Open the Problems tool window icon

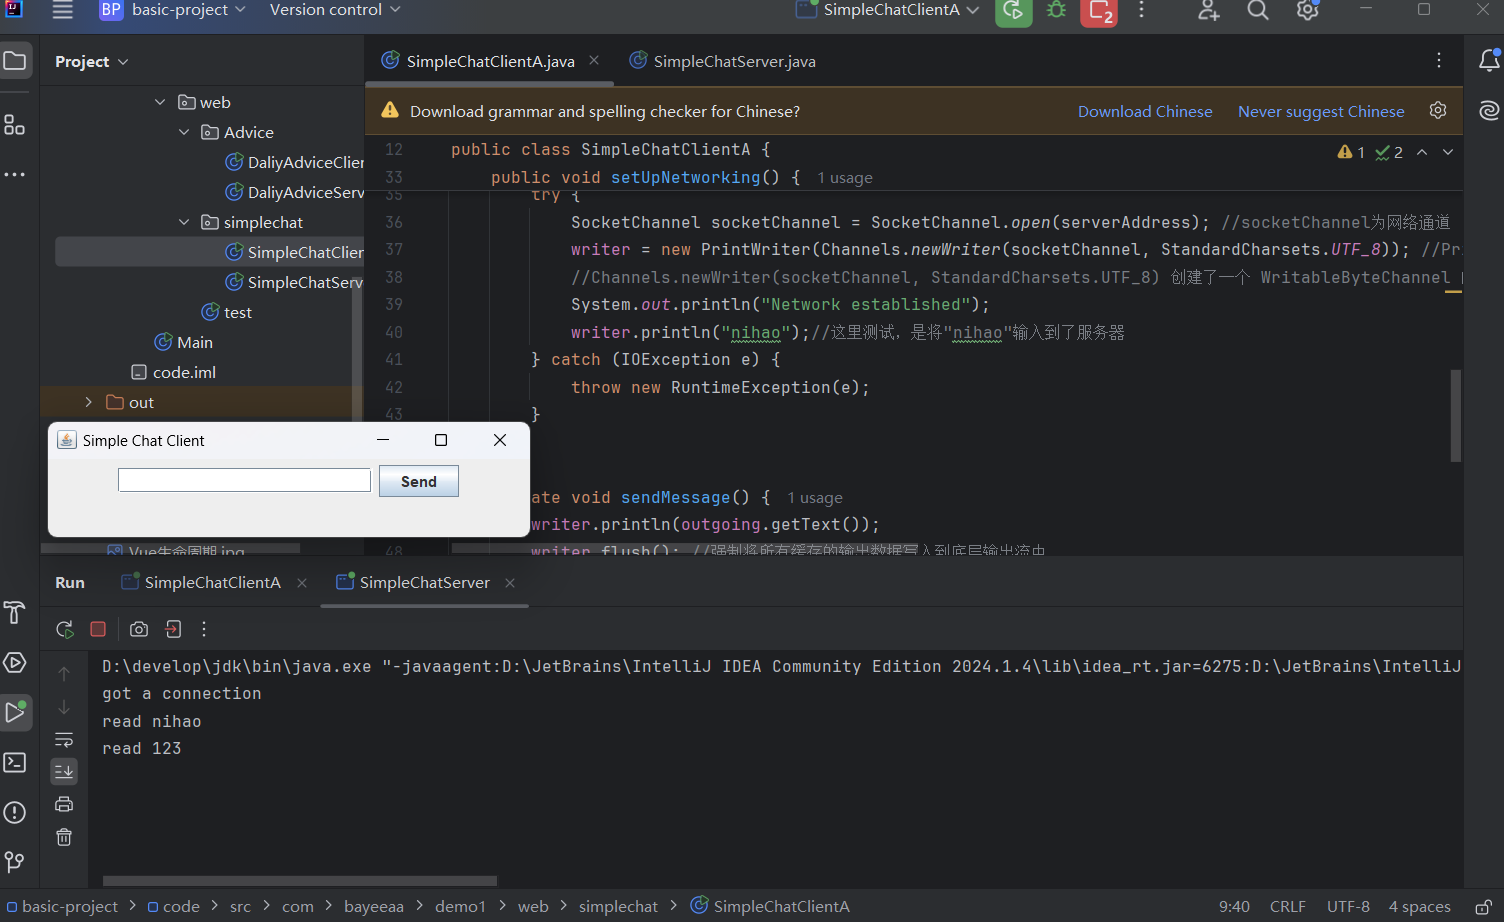(x=15, y=812)
